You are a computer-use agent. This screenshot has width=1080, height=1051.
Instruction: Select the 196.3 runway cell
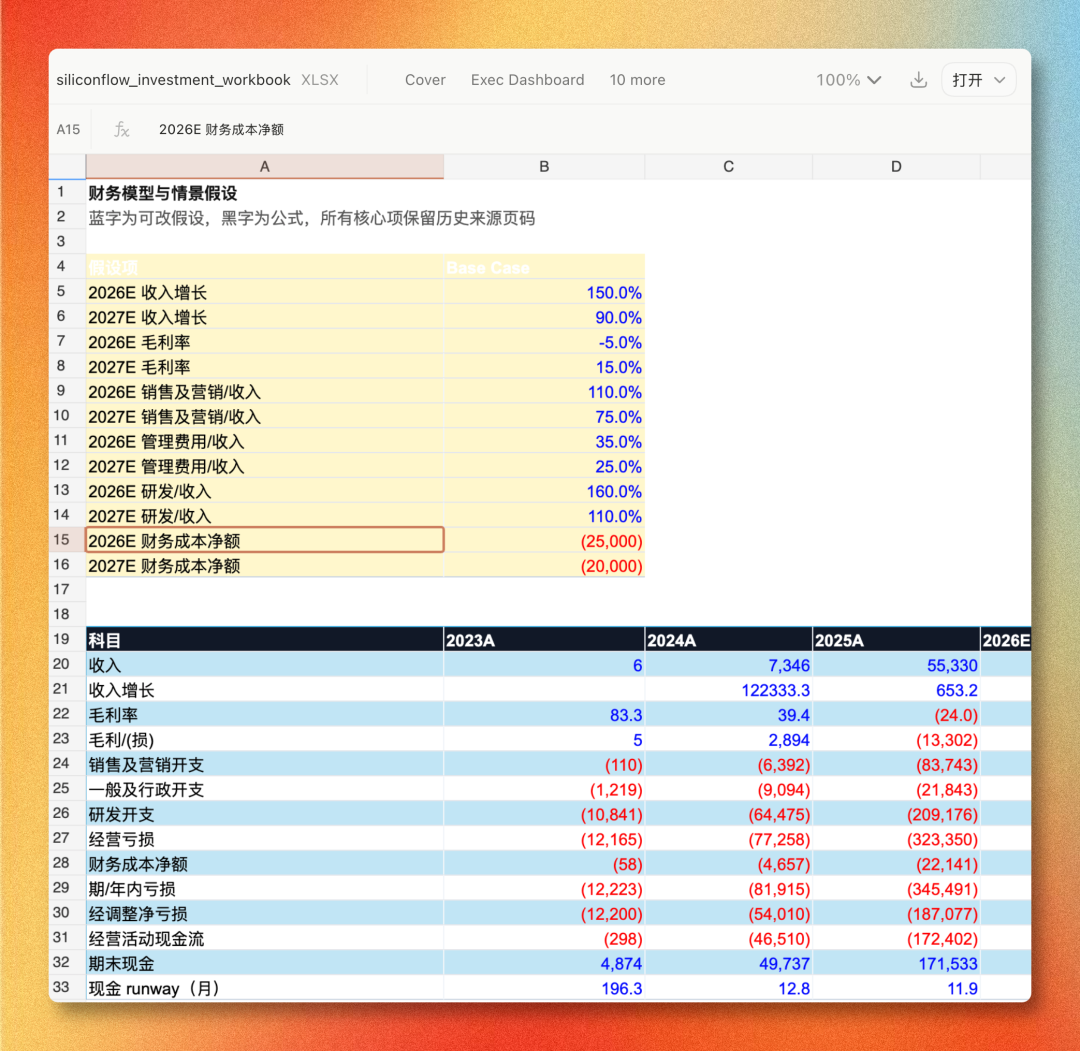point(544,988)
